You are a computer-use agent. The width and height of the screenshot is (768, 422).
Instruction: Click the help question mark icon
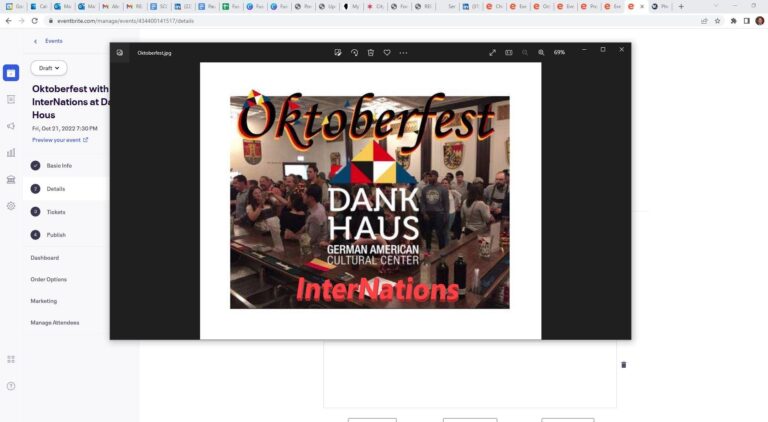coord(11,386)
